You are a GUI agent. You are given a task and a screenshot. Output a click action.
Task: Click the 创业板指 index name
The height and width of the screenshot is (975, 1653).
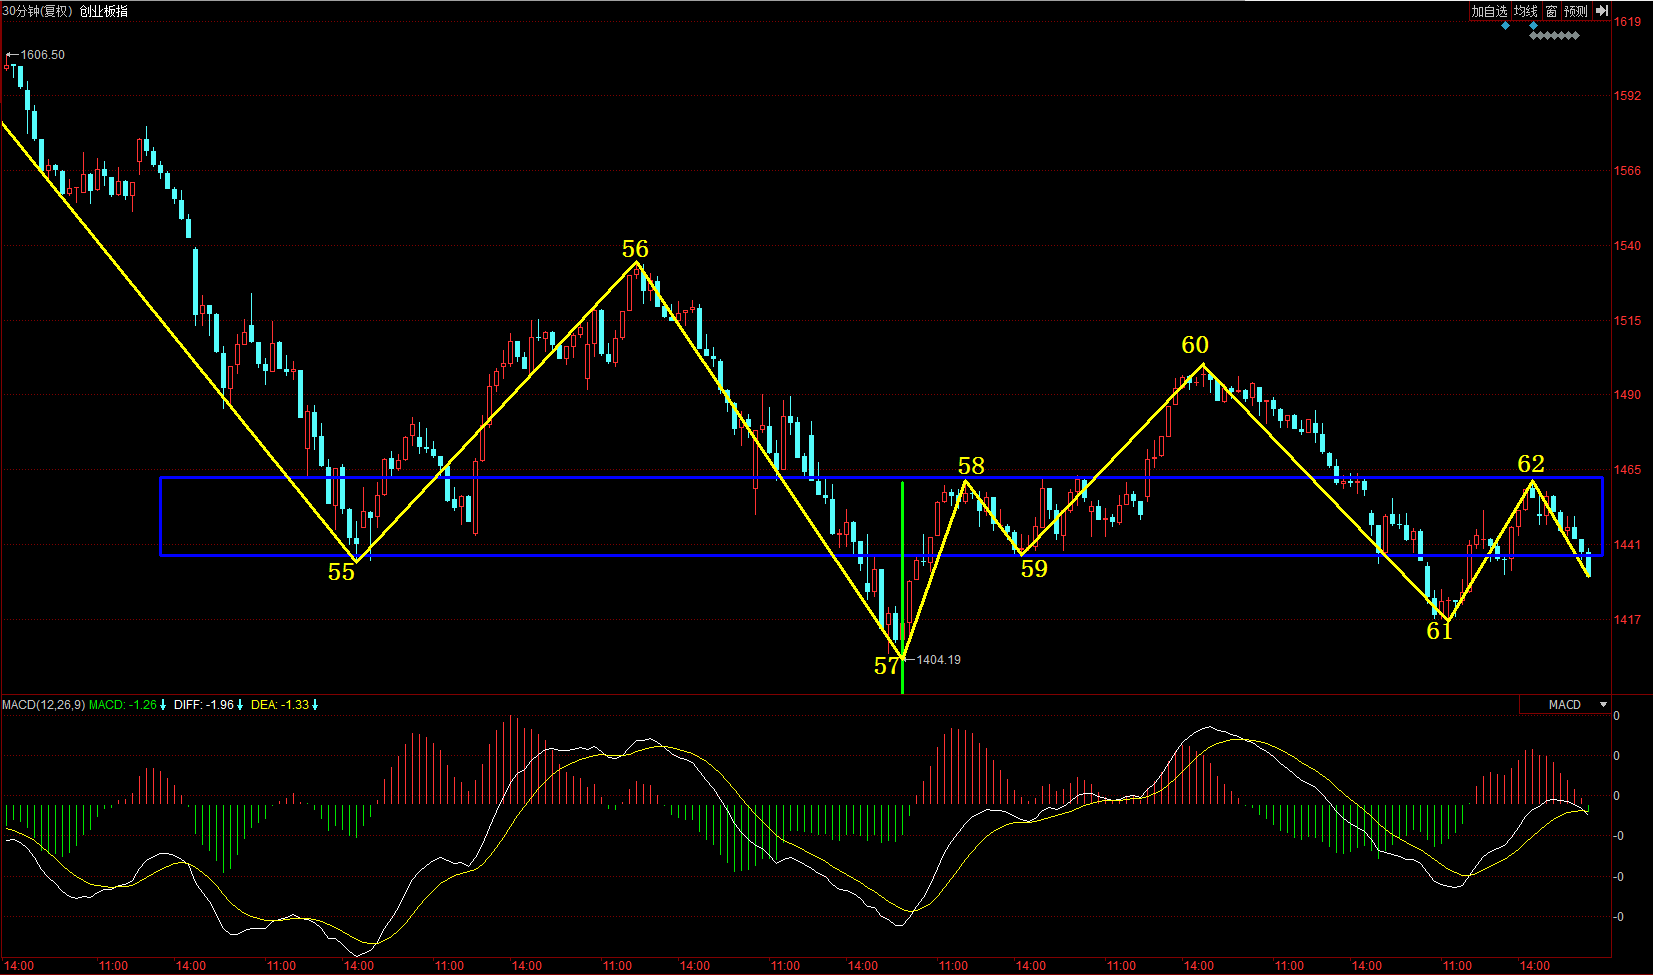tap(103, 11)
